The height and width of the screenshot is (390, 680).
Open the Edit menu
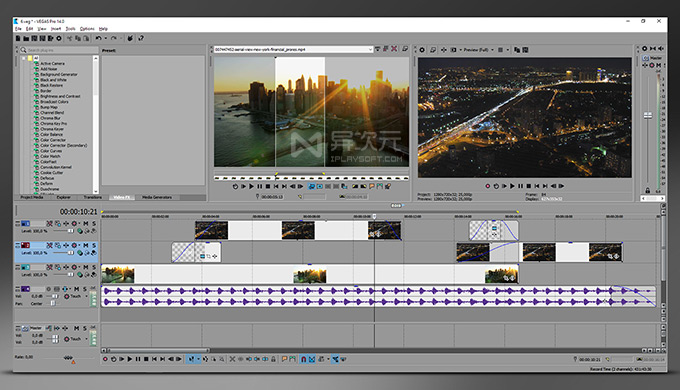29,29
